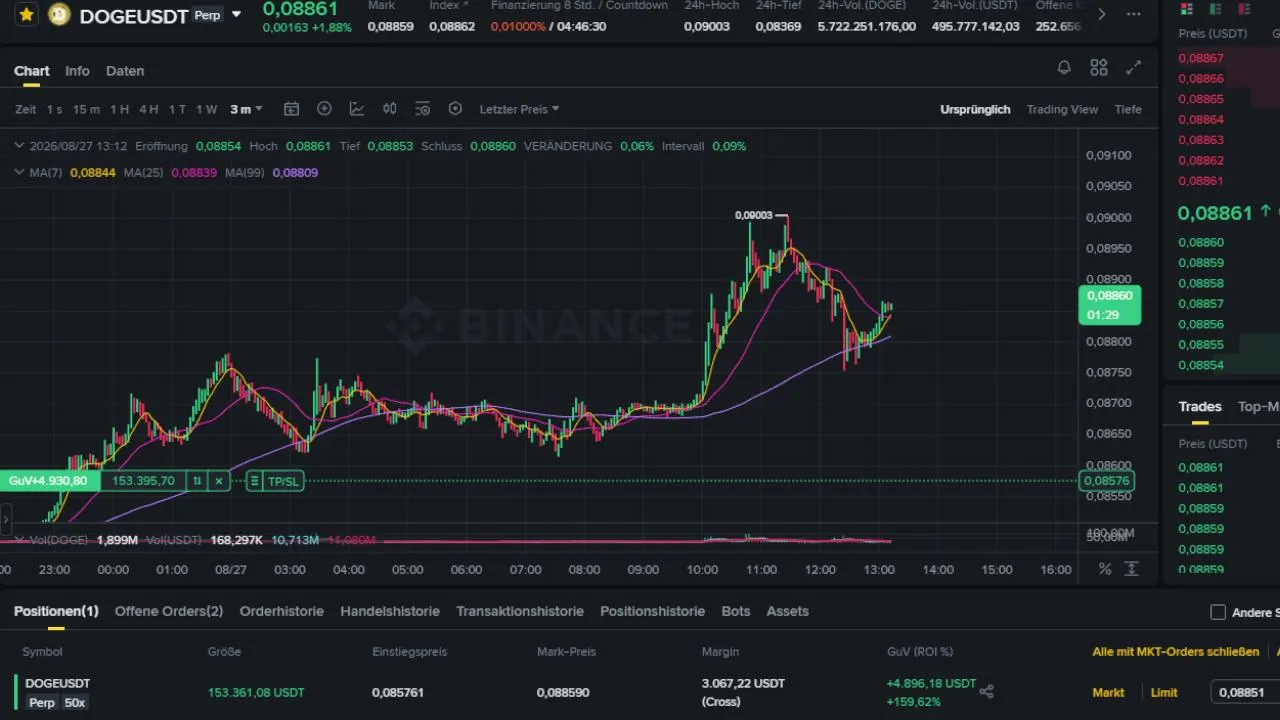Viewport: 1280px width, 720px height.
Task: Open technical indicators line-chart icon
Action: [357, 109]
